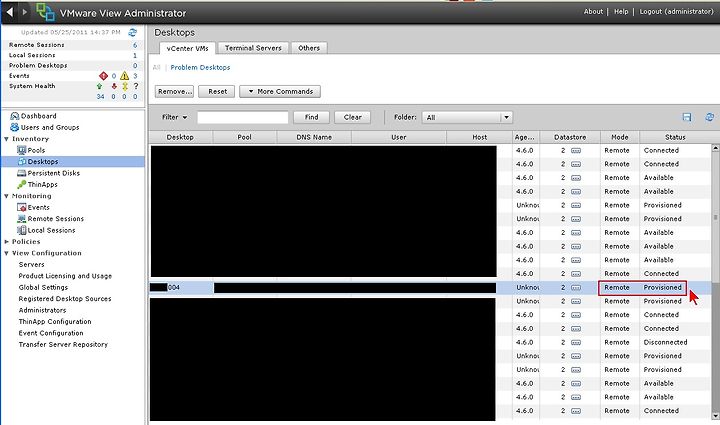Open ThinApps under Inventory
720x425 pixels.
point(37,185)
